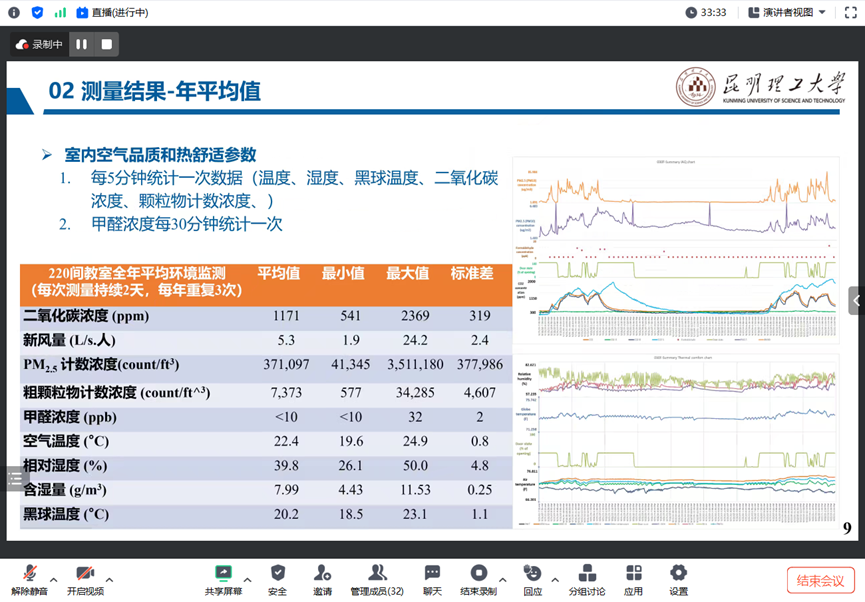Unmute microphone with 解除静音
This screenshot has height=602, width=865.
(30, 579)
